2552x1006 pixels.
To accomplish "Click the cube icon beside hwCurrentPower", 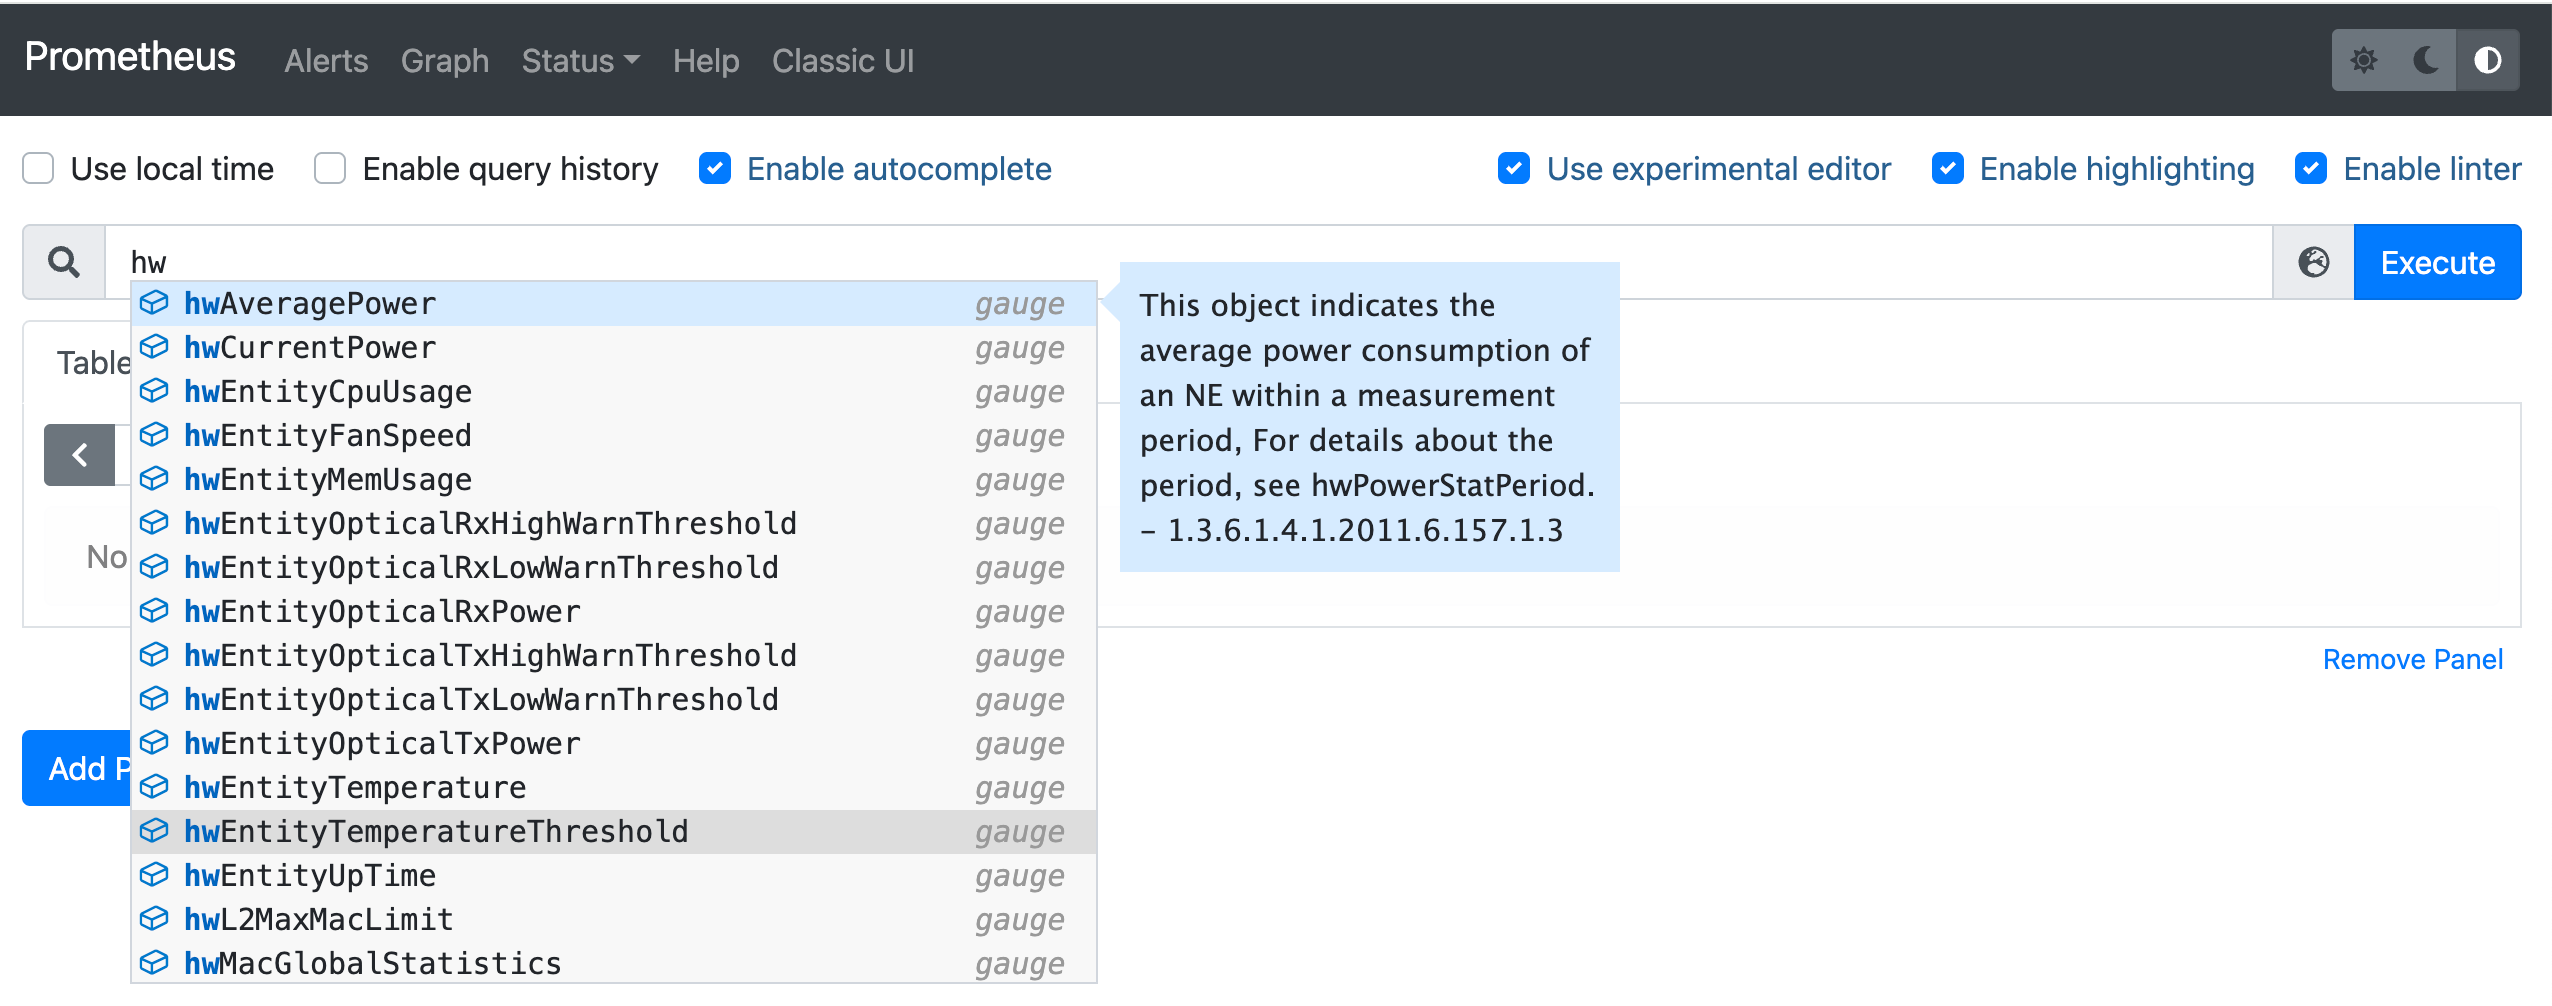I will [x=154, y=347].
